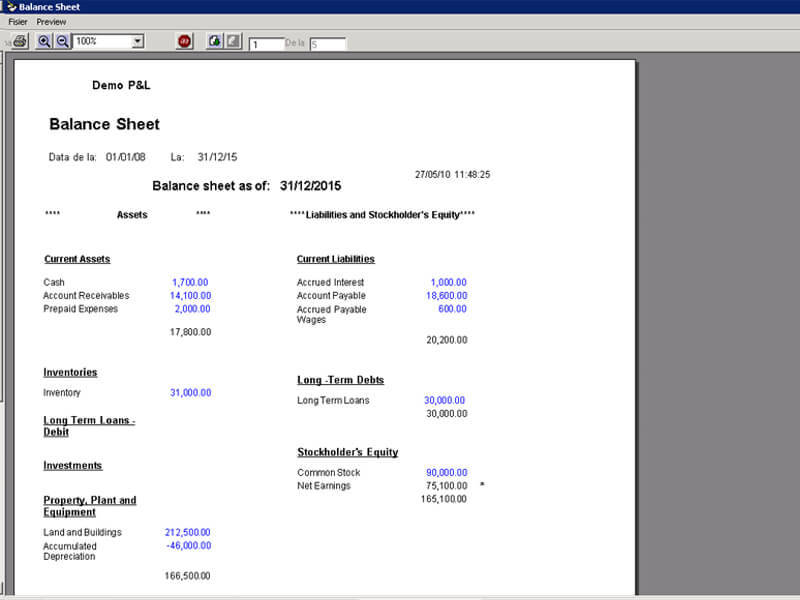The width and height of the screenshot is (800, 600).
Task: Click the end date 31/12/15
Action: point(217,157)
